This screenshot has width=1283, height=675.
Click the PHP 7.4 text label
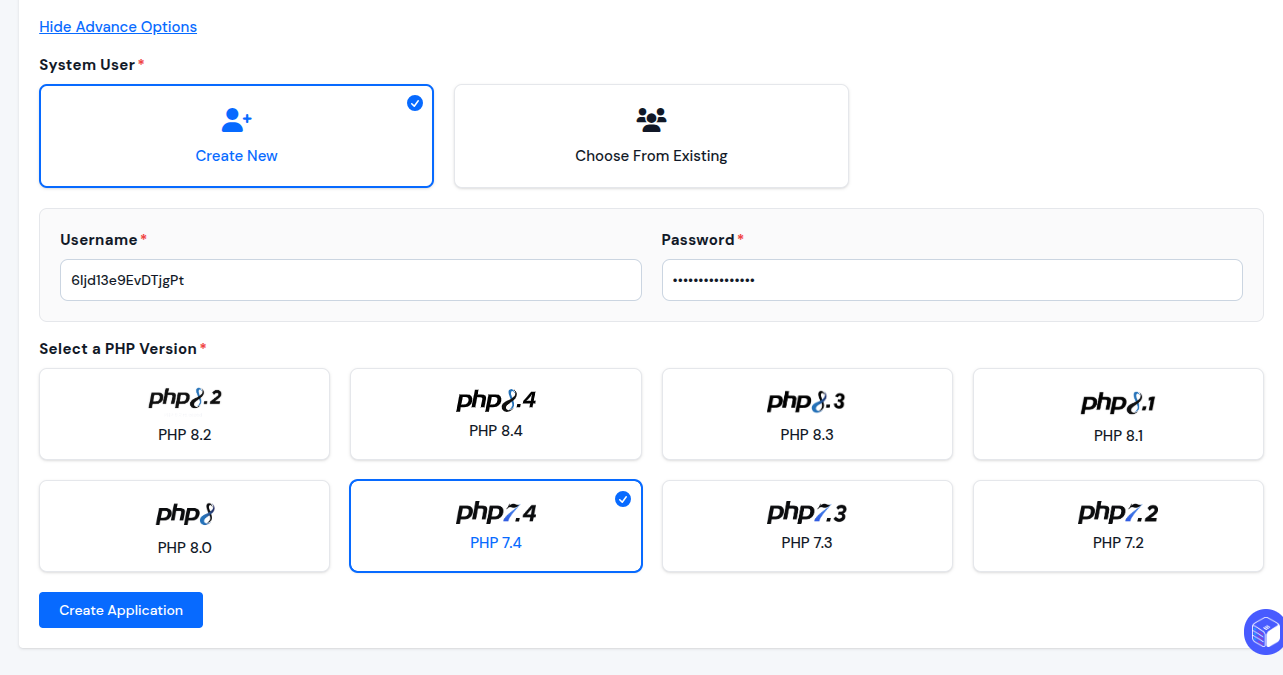tap(496, 543)
